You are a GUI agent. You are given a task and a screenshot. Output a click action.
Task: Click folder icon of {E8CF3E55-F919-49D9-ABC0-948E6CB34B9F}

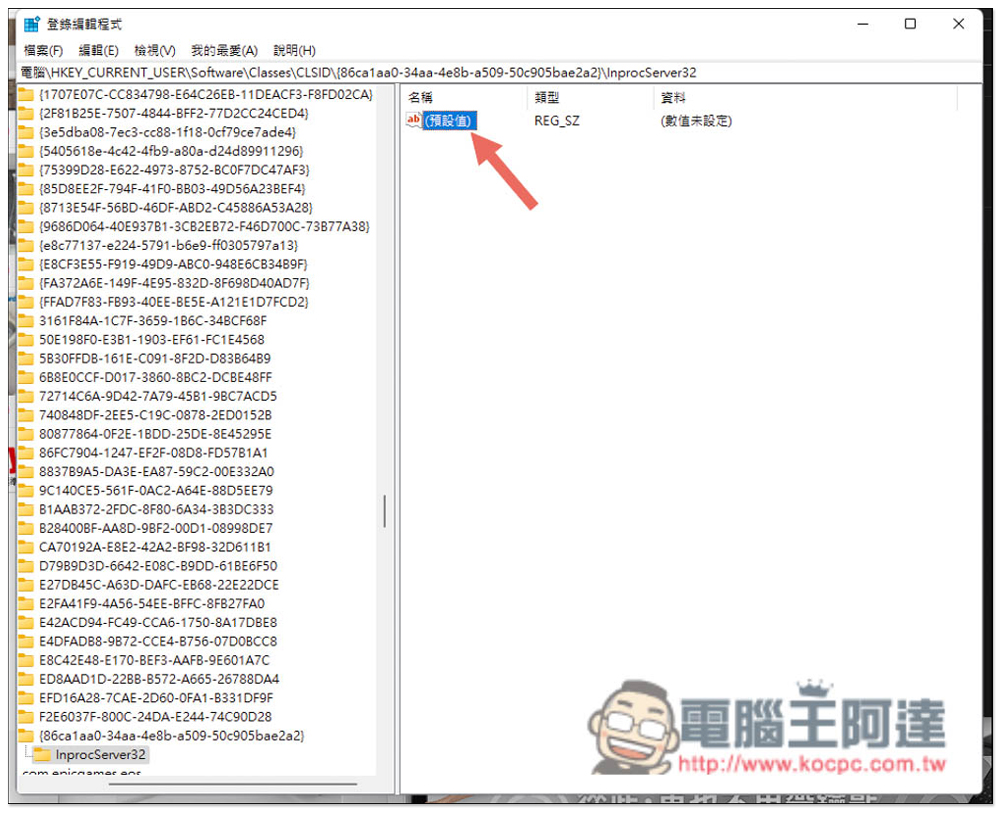(x=26, y=264)
